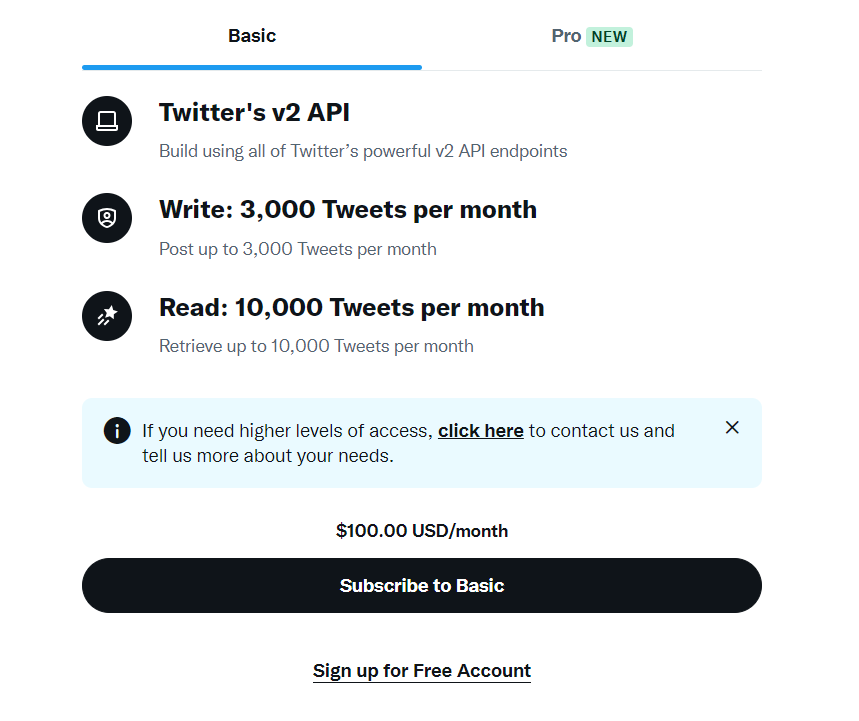
Task: Click the 'Build using all of Twitter's' description
Action: pos(362,152)
